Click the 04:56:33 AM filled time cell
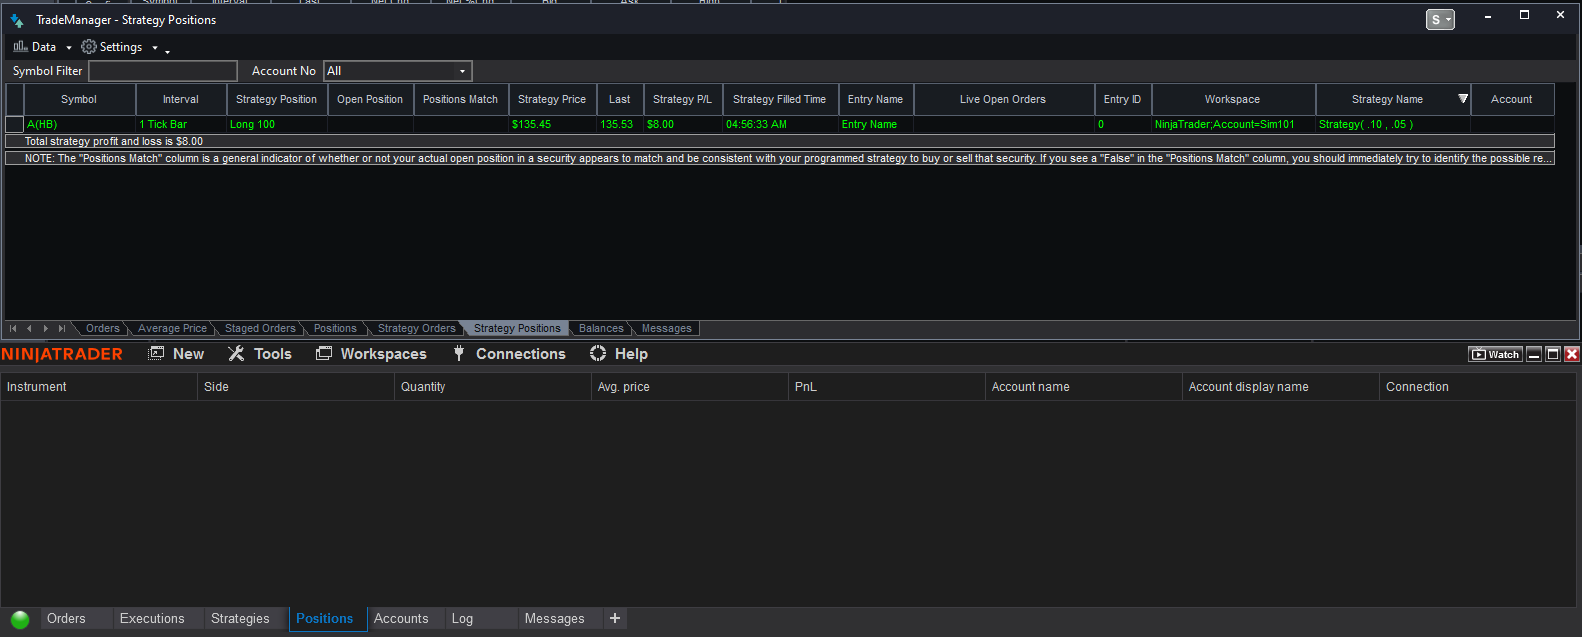Screen dimensions: 1582x637 [x=780, y=124]
